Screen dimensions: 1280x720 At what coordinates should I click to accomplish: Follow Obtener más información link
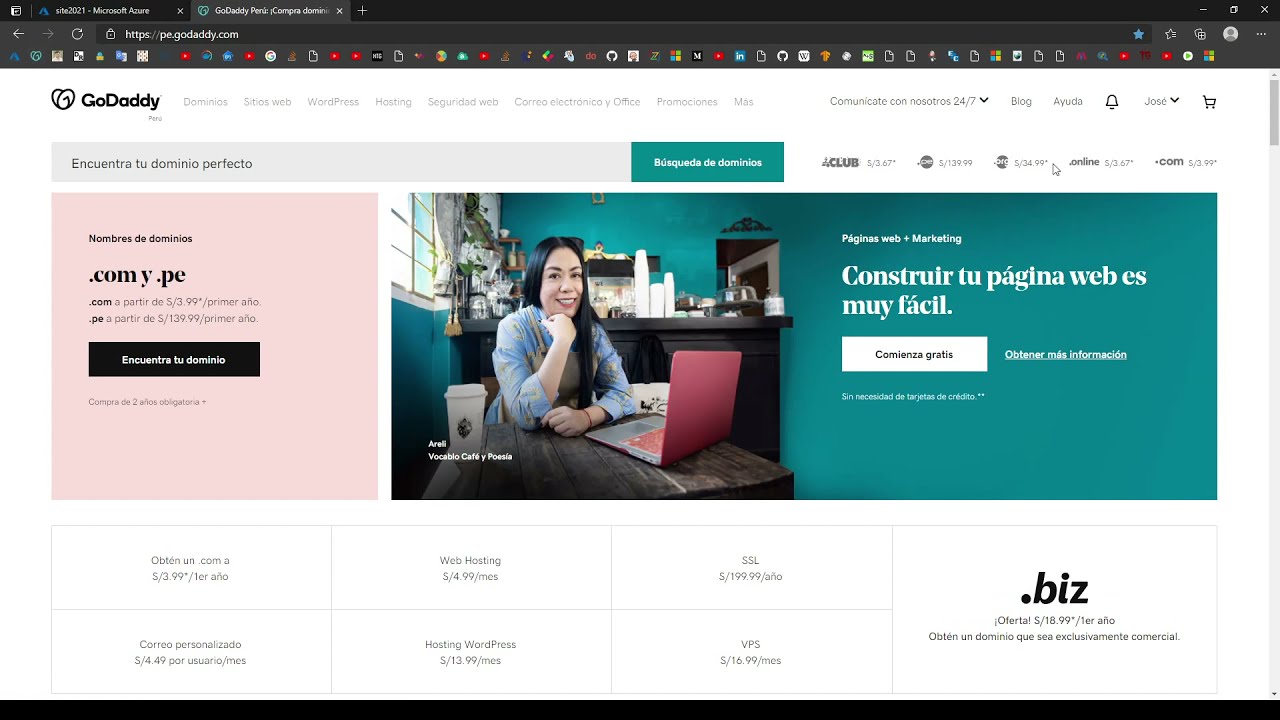click(x=1065, y=355)
